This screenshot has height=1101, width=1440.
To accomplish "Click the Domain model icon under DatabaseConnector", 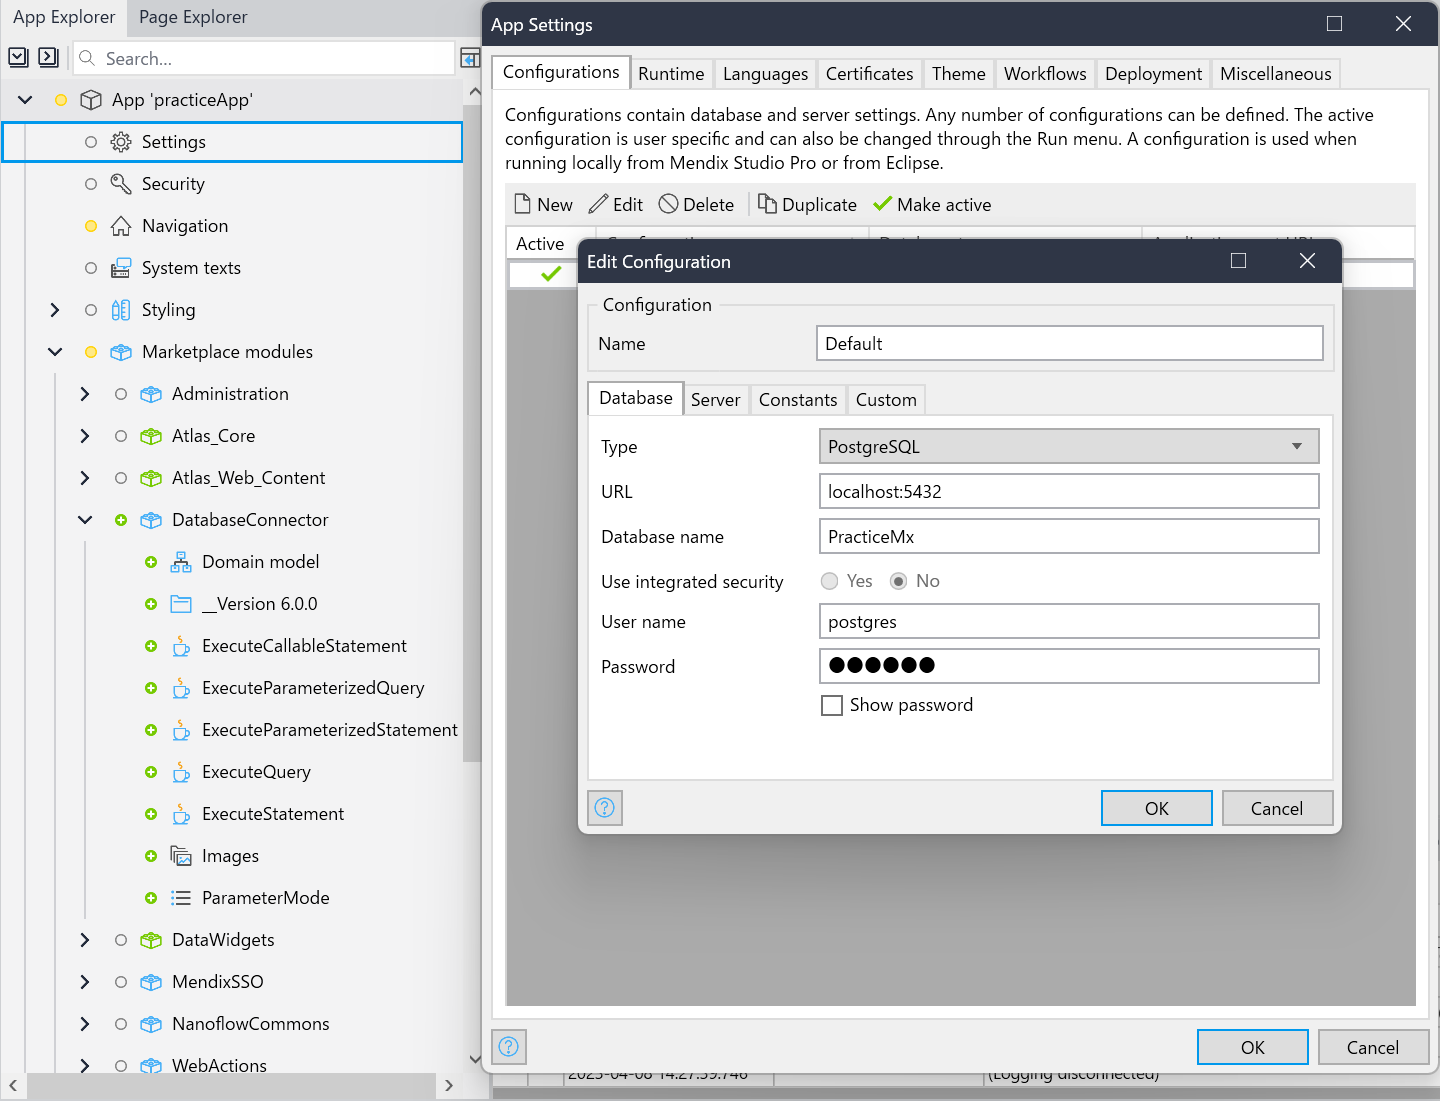I will [181, 562].
